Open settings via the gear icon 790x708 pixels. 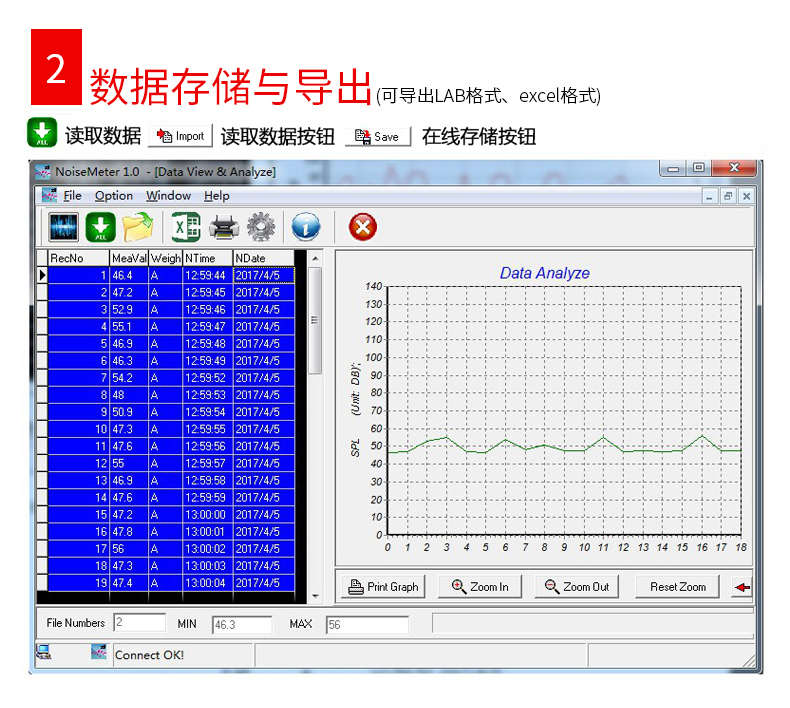[x=261, y=227]
